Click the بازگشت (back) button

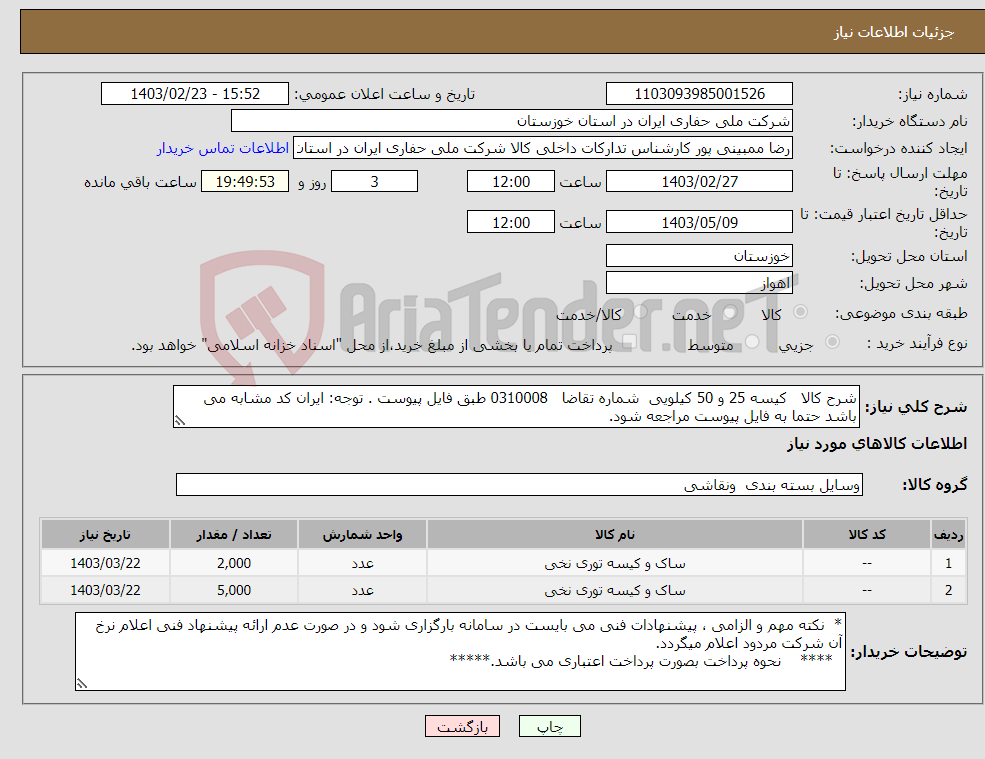[x=462, y=726]
